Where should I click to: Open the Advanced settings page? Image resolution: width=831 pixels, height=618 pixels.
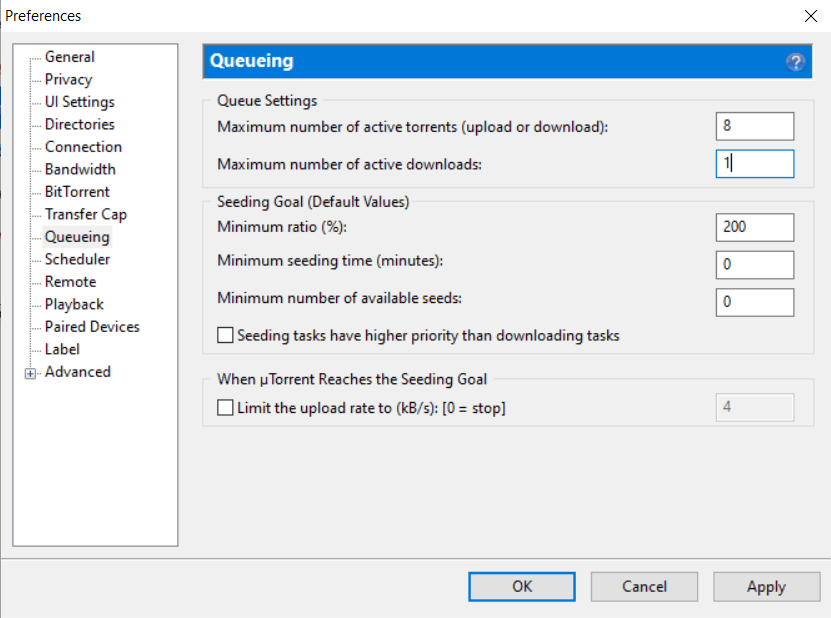point(77,372)
